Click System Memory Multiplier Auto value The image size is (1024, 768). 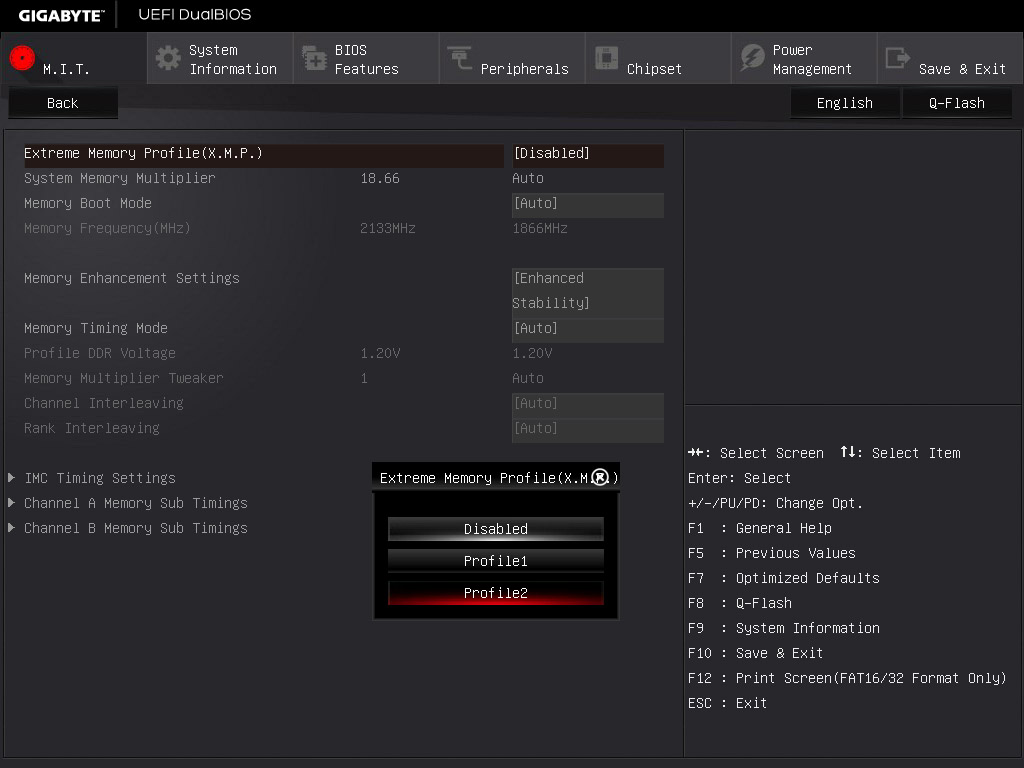(528, 178)
